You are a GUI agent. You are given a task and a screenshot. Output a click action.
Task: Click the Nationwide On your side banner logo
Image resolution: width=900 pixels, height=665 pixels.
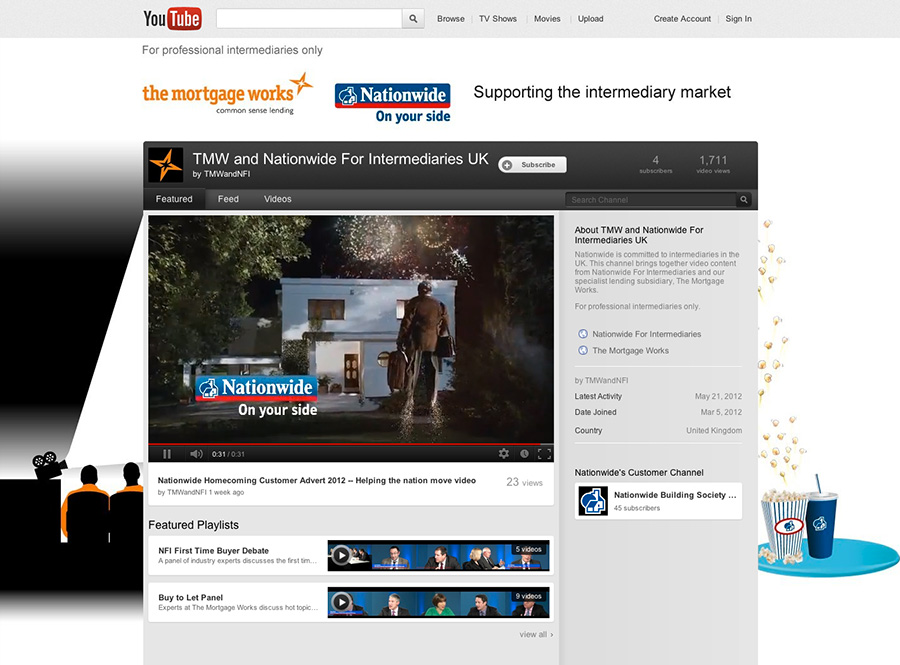coord(393,103)
